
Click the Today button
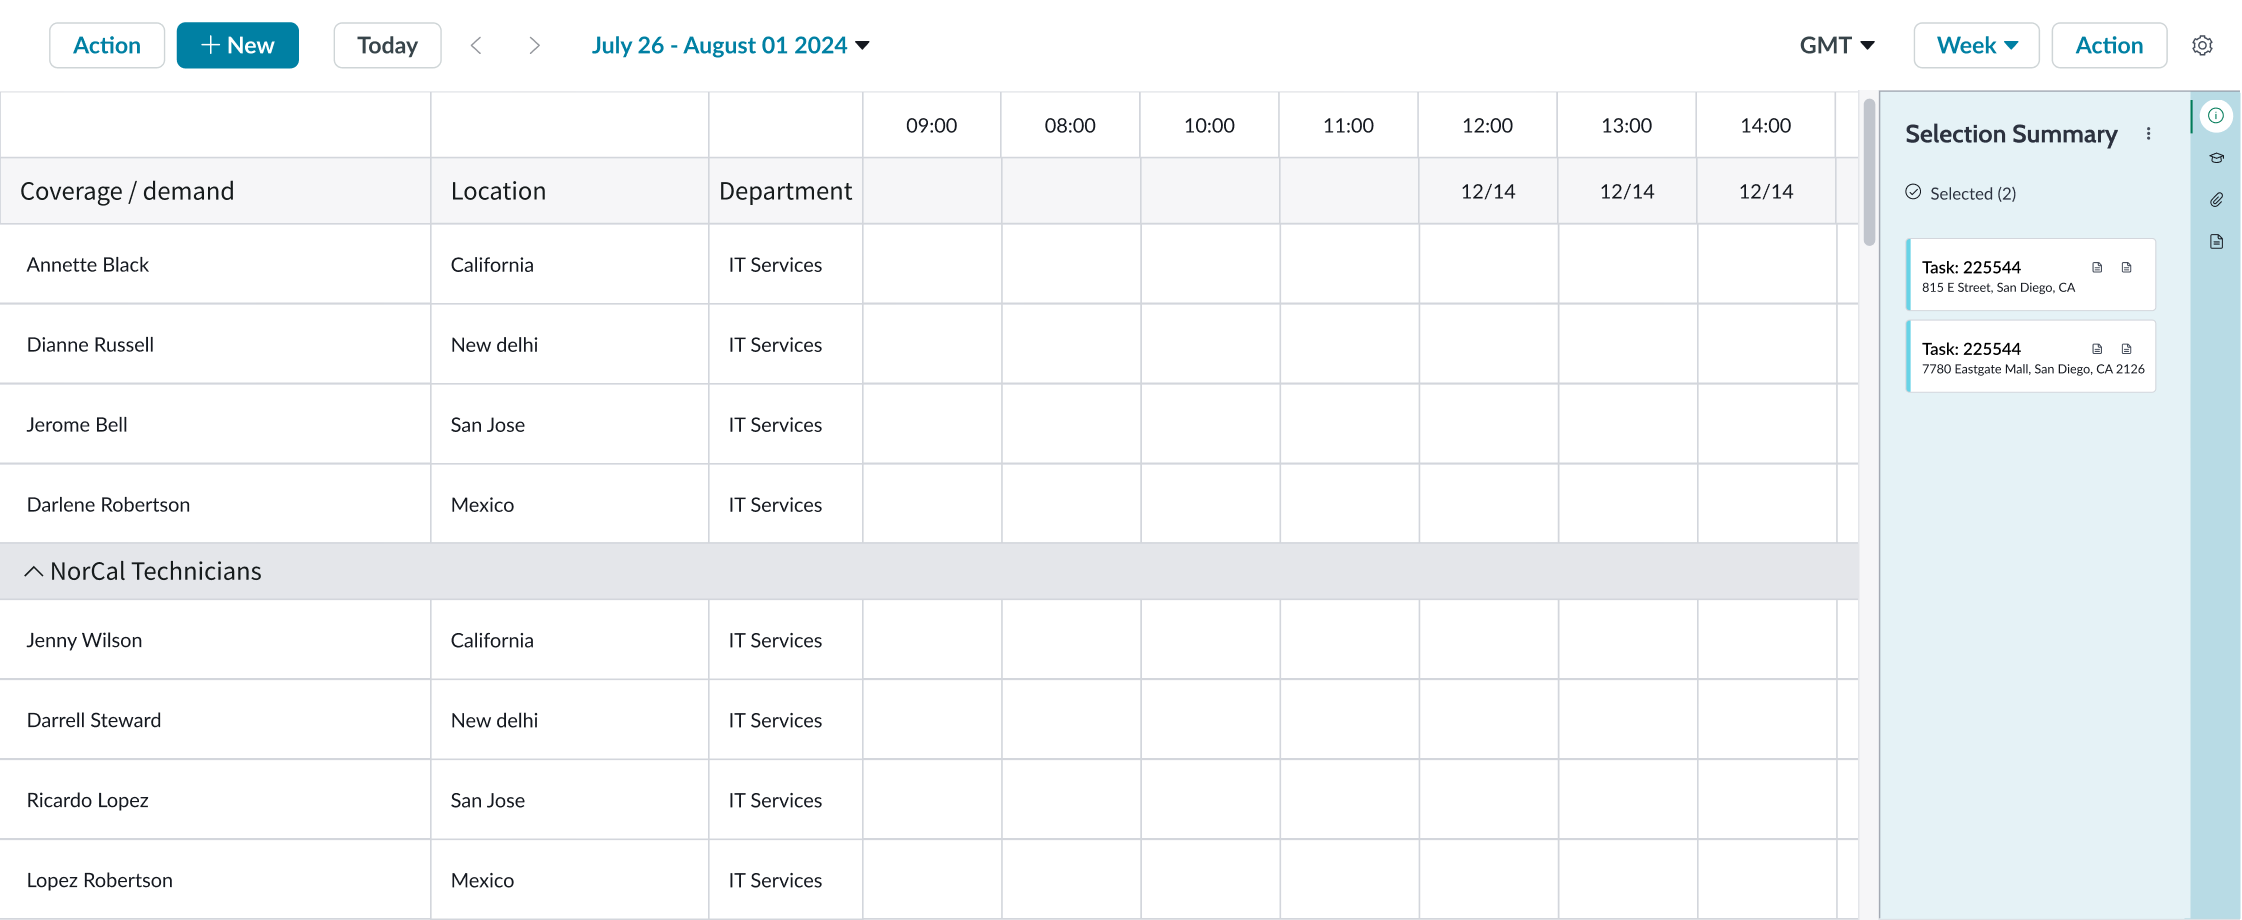387,45
